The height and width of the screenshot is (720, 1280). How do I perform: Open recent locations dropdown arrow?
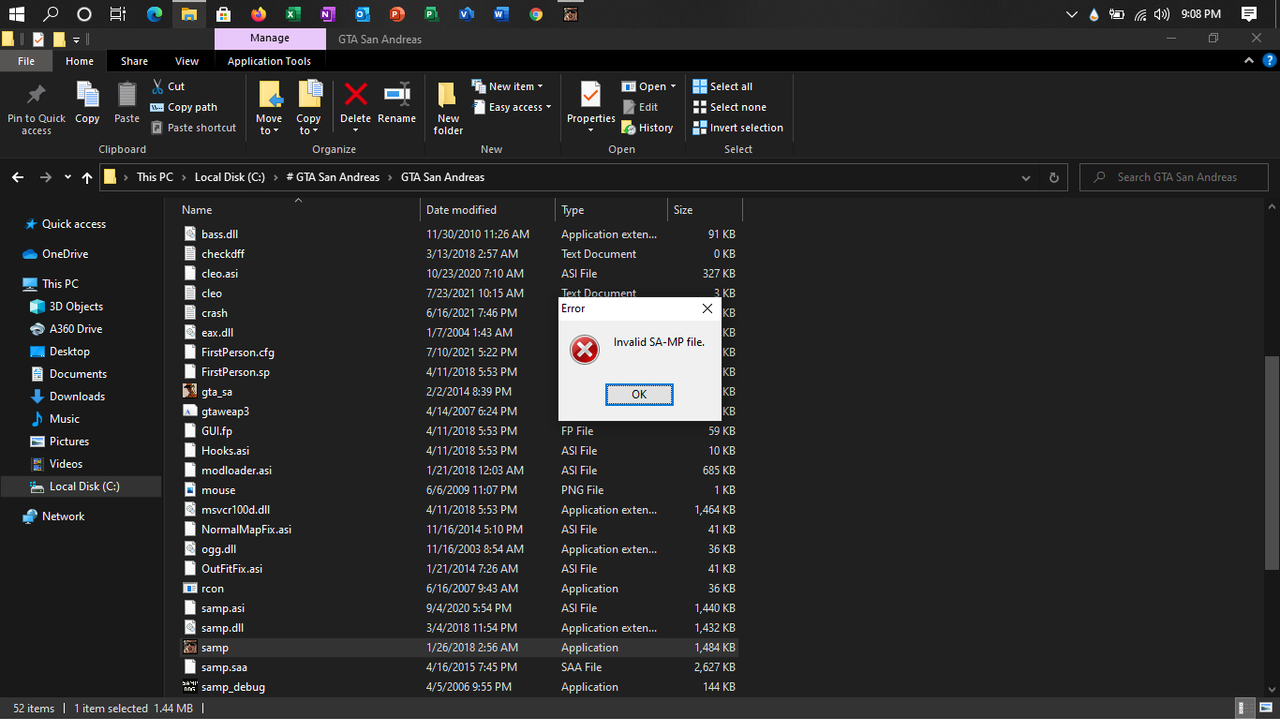(x=67, y=177)
